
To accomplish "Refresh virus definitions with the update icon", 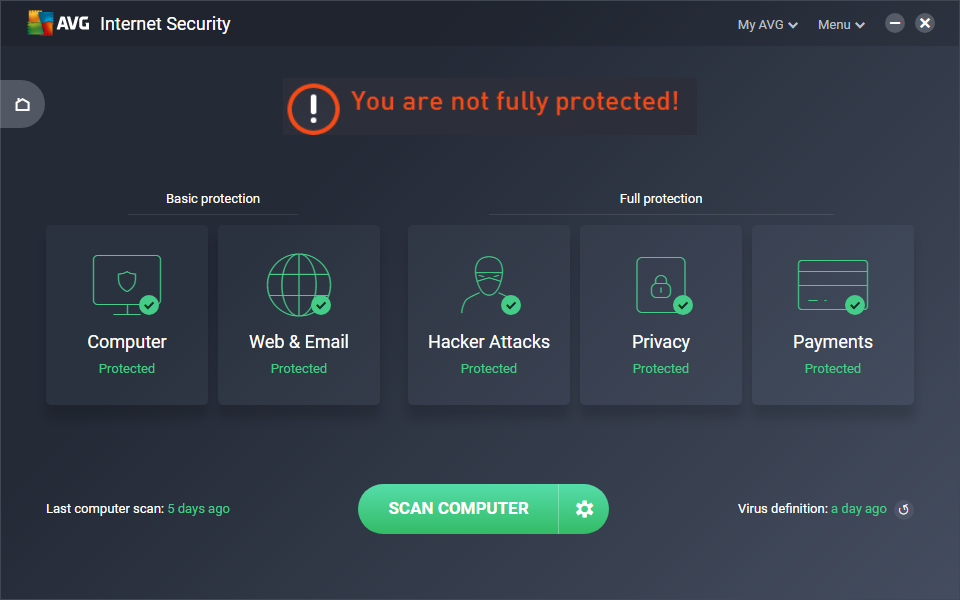I will click(903, 510).
